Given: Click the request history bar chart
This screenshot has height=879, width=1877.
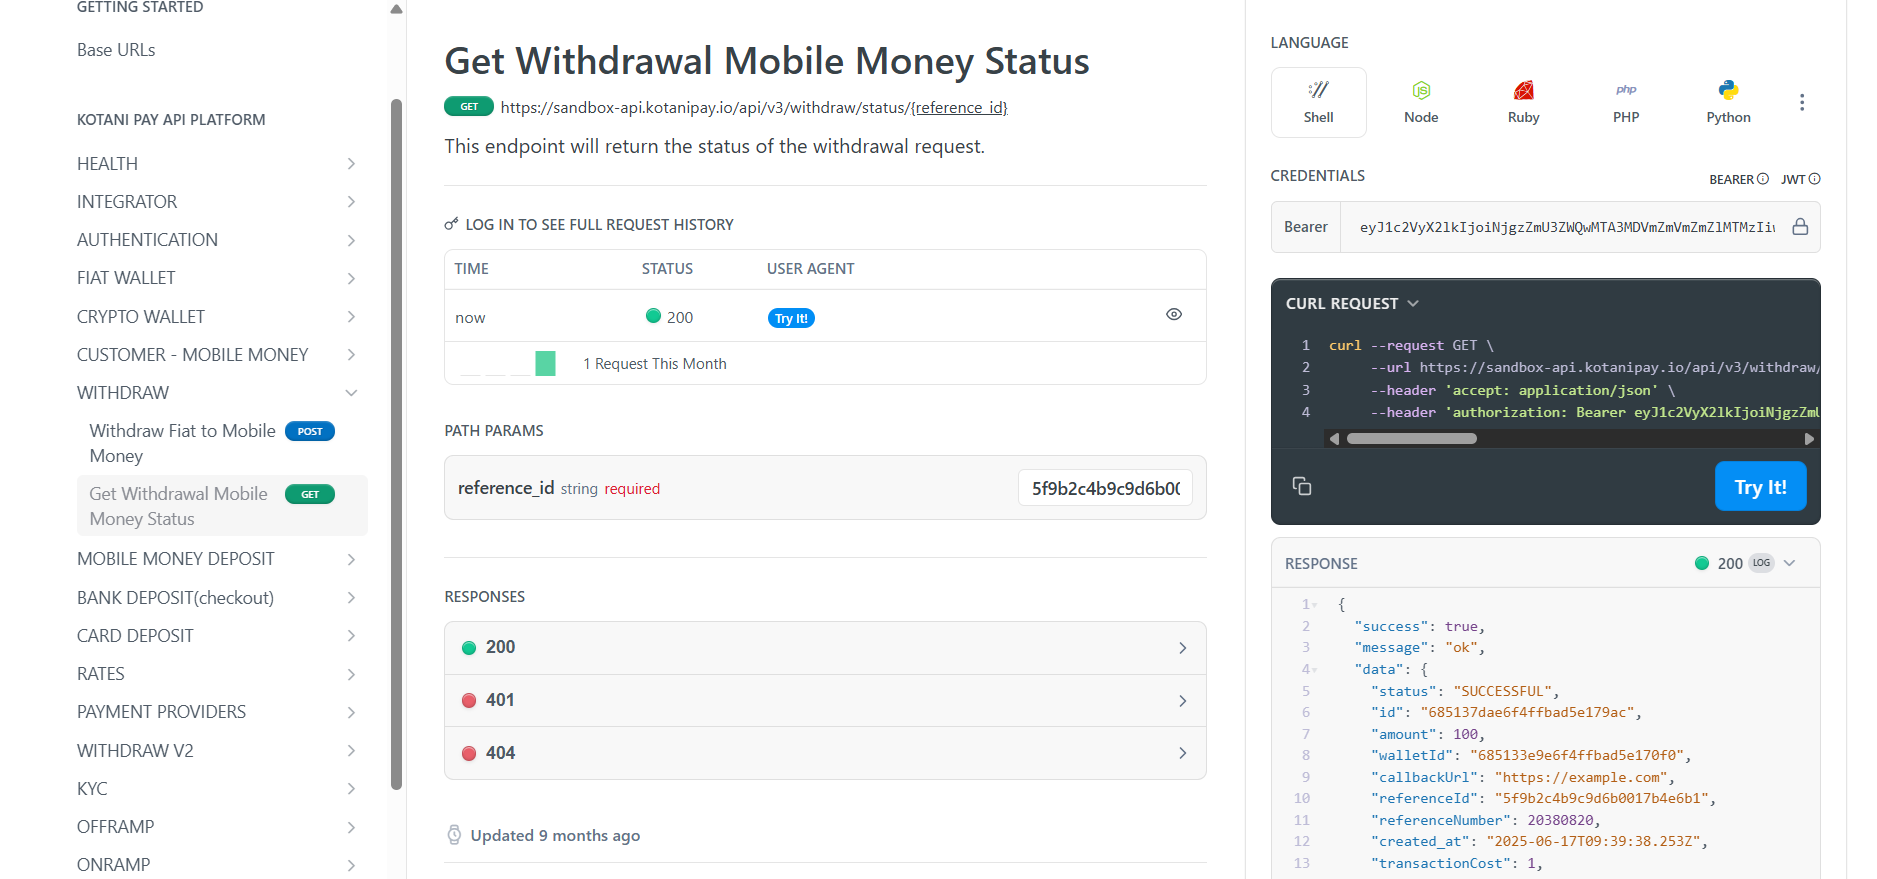Looking at the screenshot, I should point(507,363).
